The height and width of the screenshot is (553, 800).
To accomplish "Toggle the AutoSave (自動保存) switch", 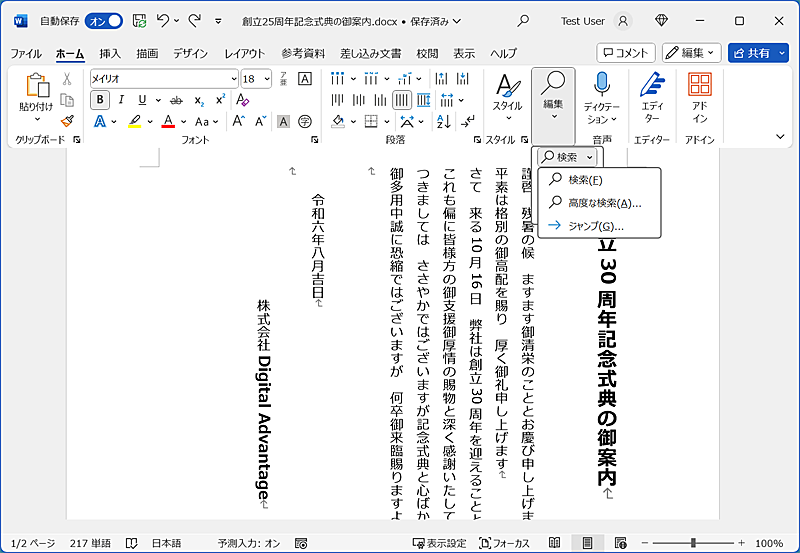I will [104, 20].
